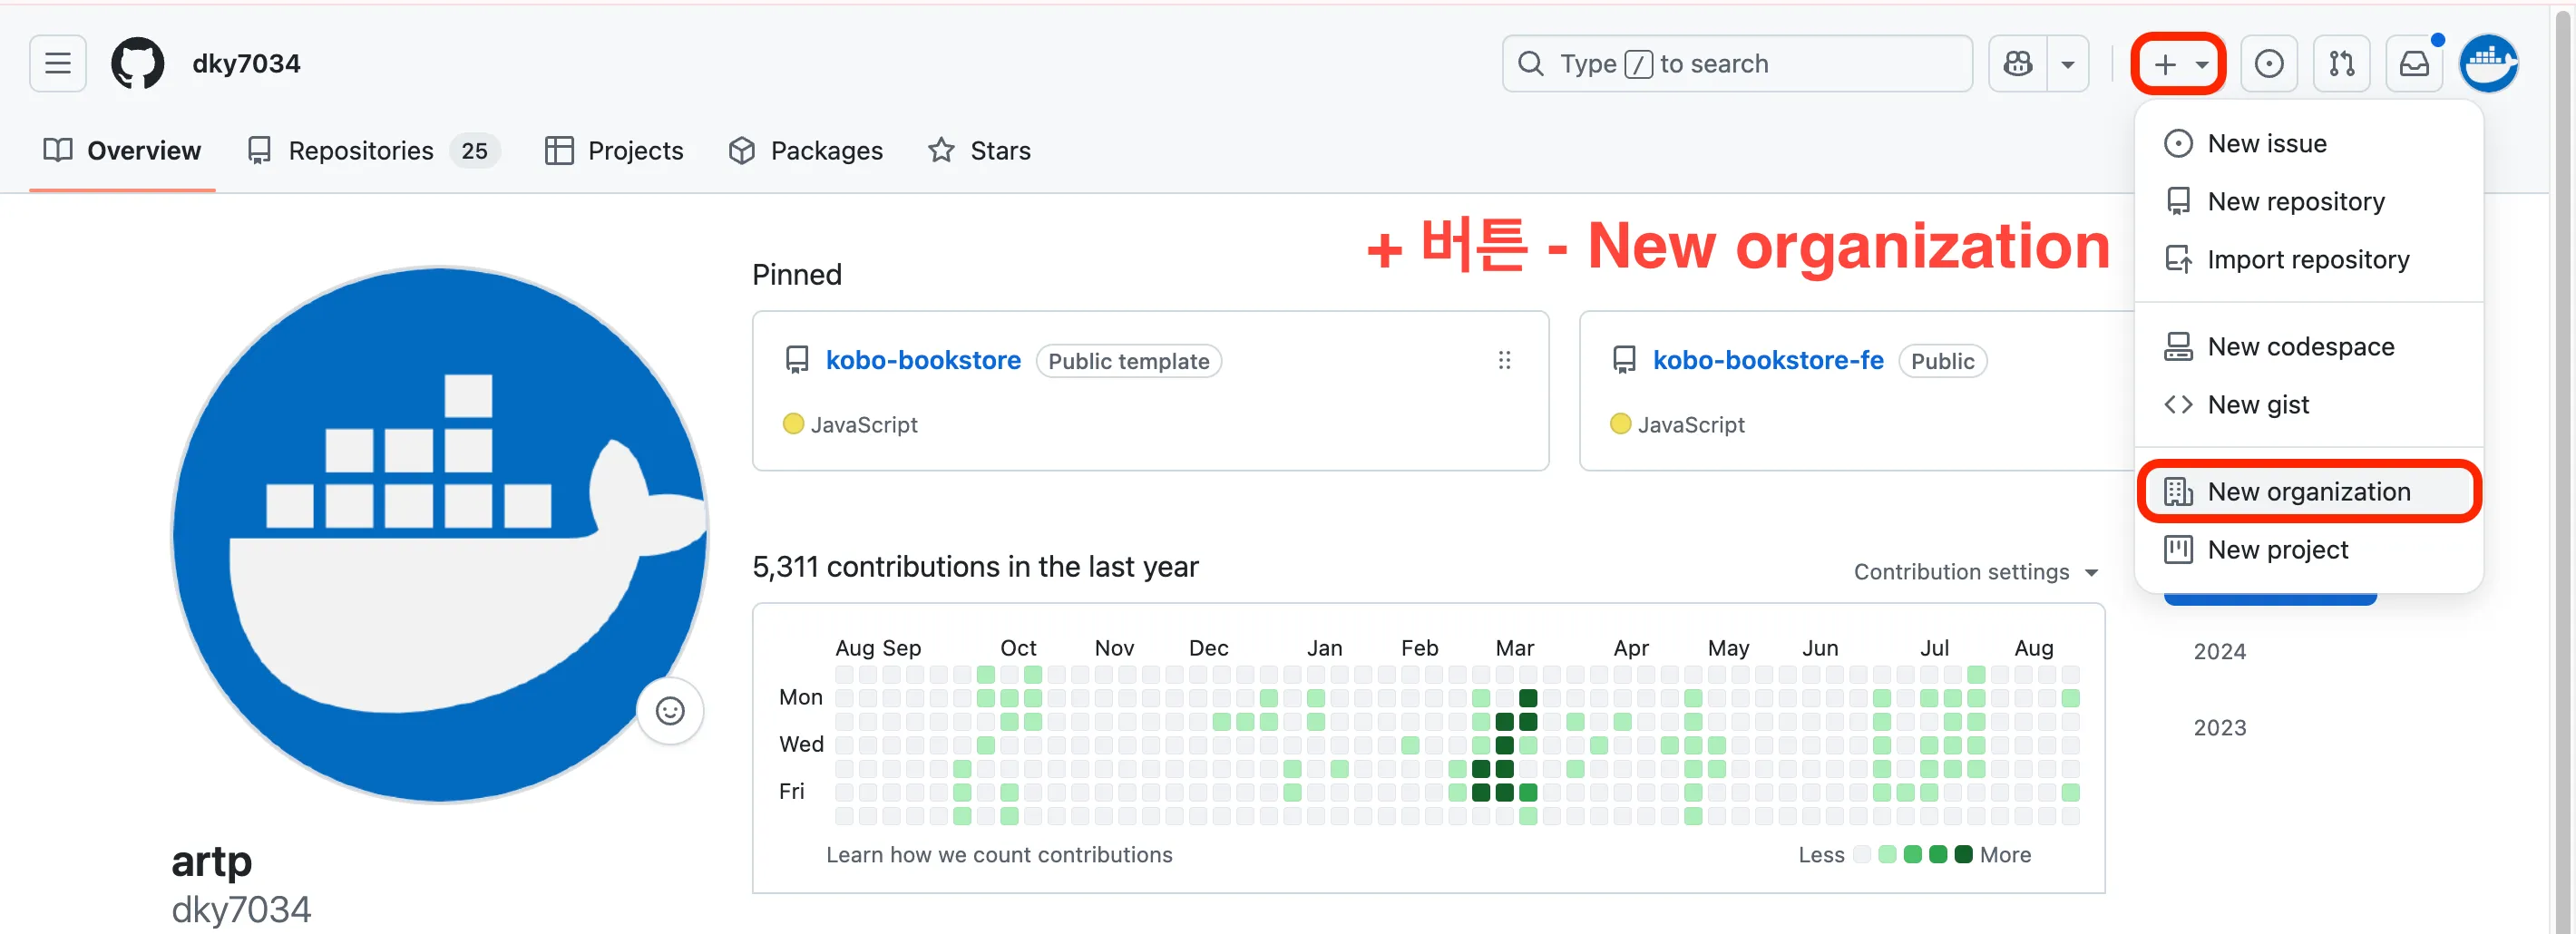
Task: Open the Copilot chat icon
Action: click(x=2018, y=64)
